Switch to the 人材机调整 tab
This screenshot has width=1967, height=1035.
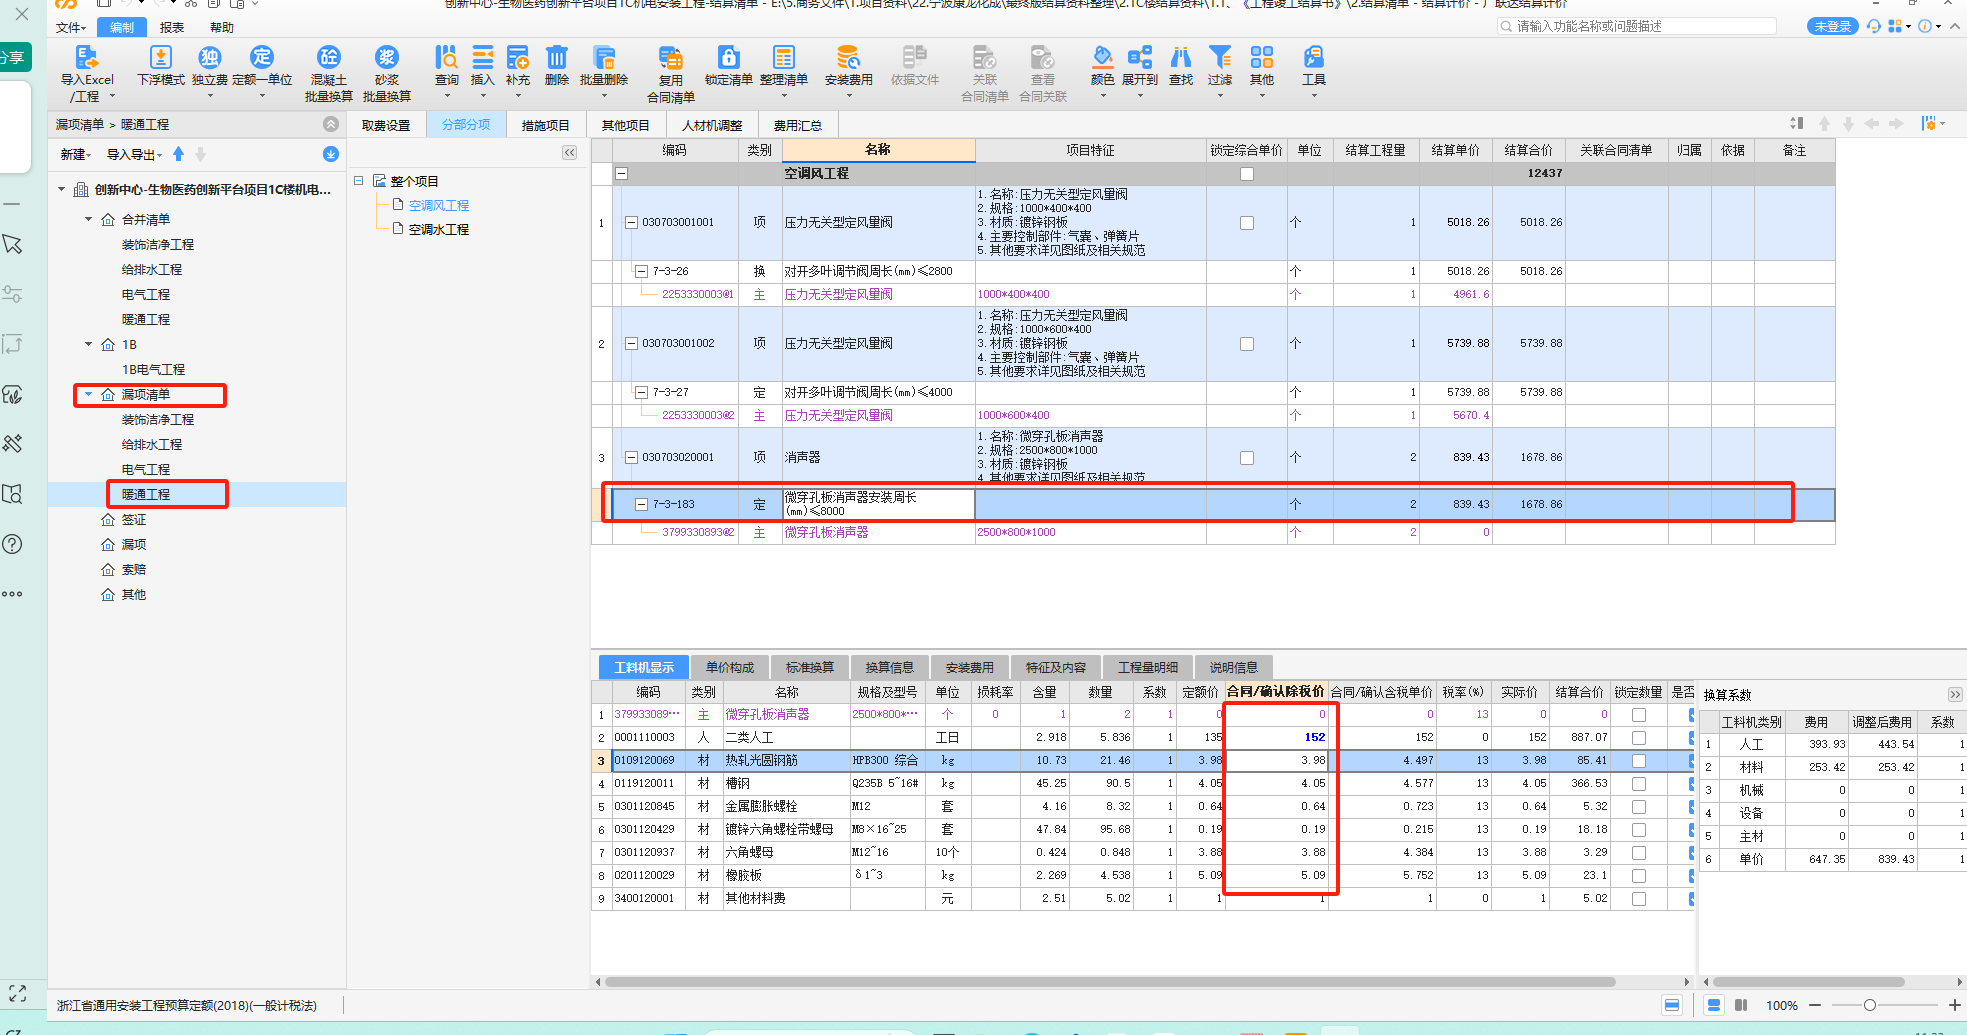coord(712,125)
